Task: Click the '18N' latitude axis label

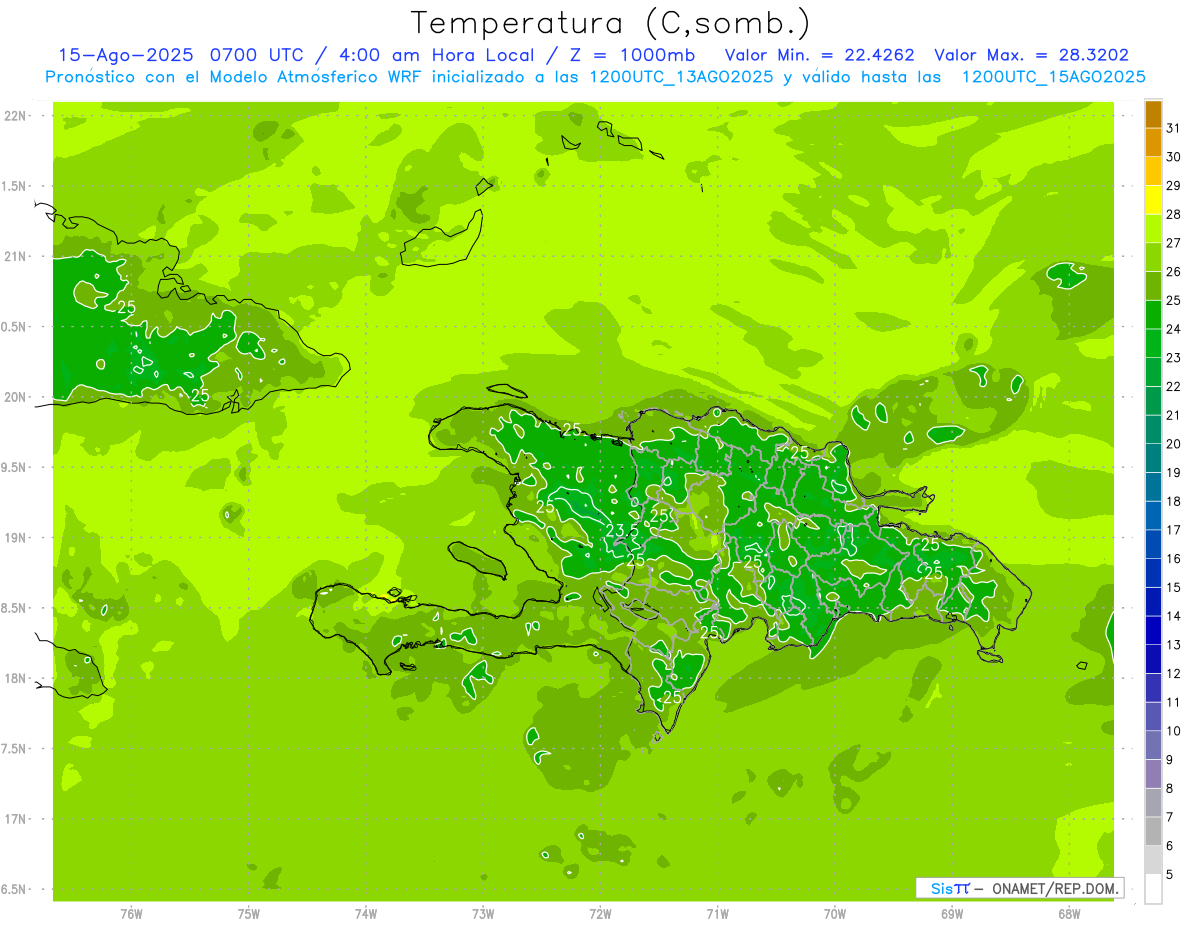Action: click(15, 678)
